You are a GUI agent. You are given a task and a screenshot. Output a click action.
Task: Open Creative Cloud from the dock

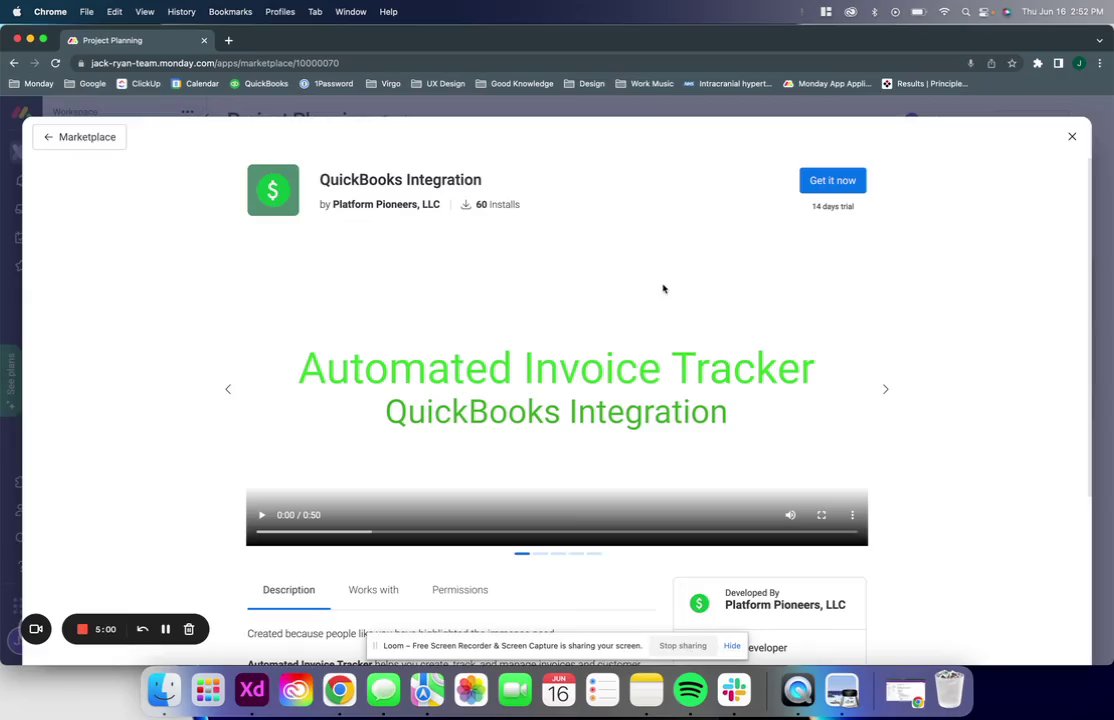(x=296, y=690)
